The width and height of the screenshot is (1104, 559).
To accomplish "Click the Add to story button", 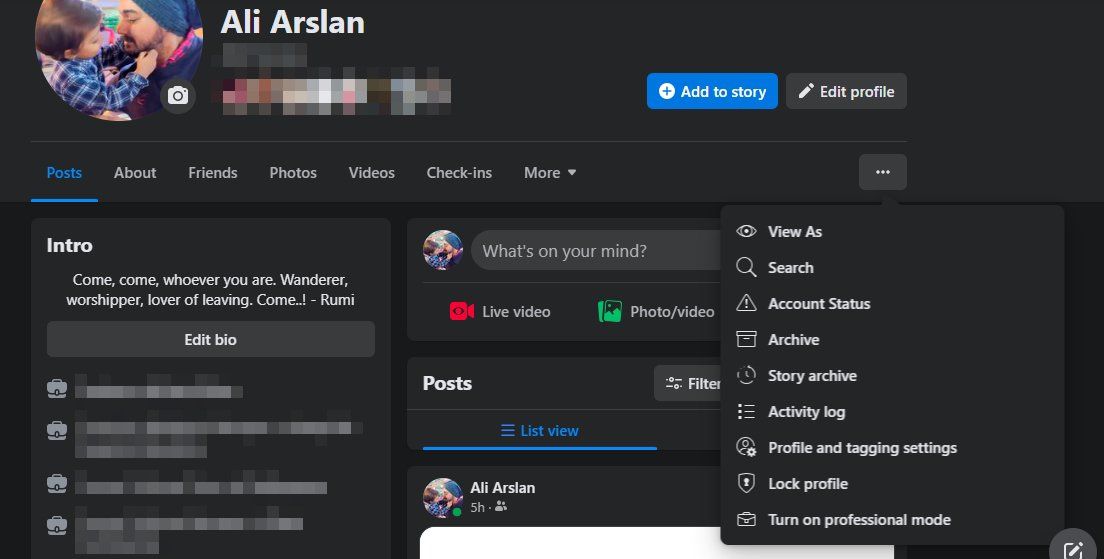I will click(712, 92).
